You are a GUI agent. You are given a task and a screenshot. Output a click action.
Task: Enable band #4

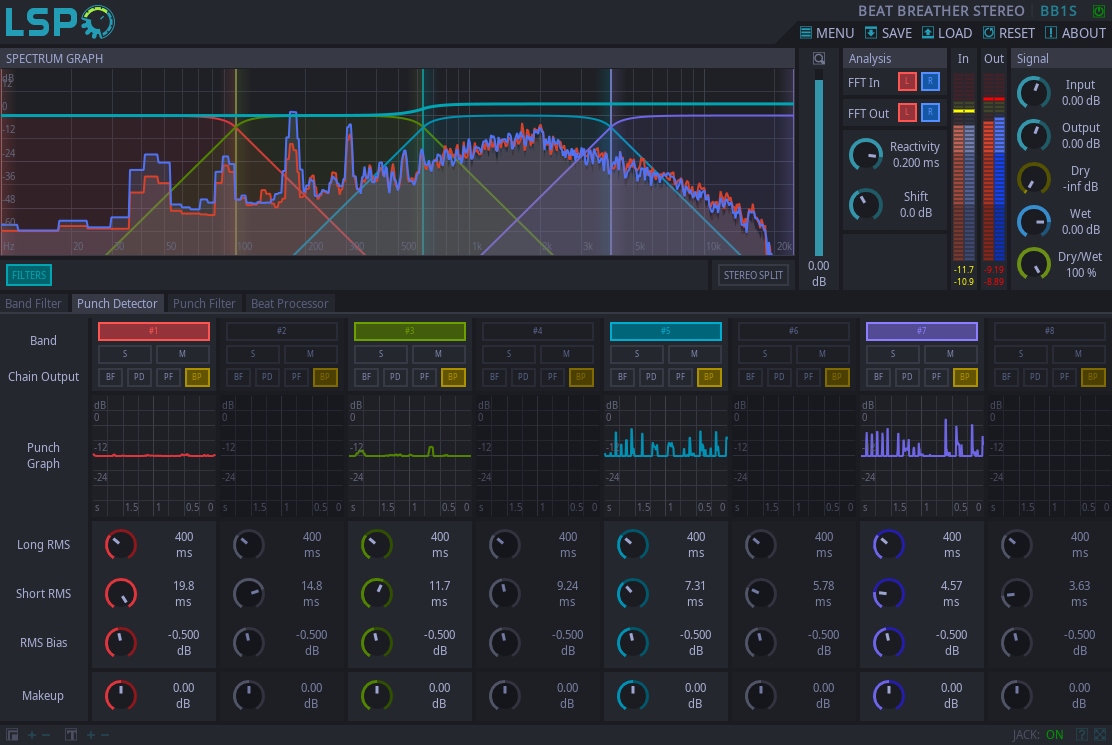pyautogui.click(x=538, y=331)
